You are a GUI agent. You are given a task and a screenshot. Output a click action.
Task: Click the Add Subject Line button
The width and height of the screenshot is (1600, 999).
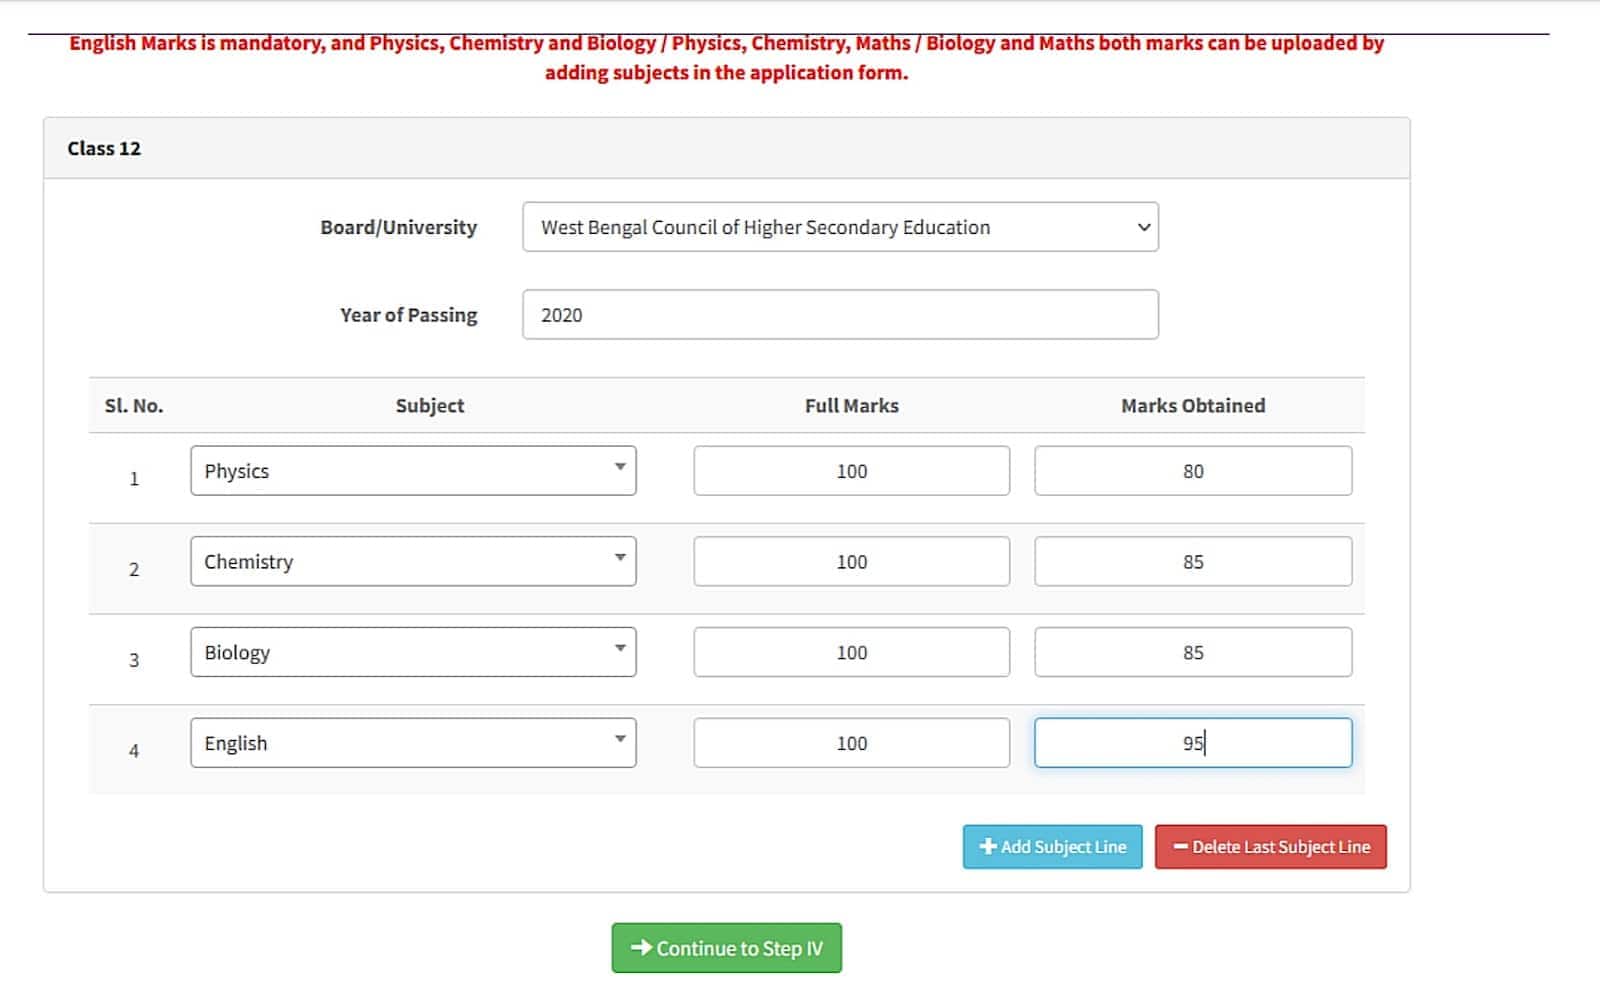click(x=1052, y=847)
